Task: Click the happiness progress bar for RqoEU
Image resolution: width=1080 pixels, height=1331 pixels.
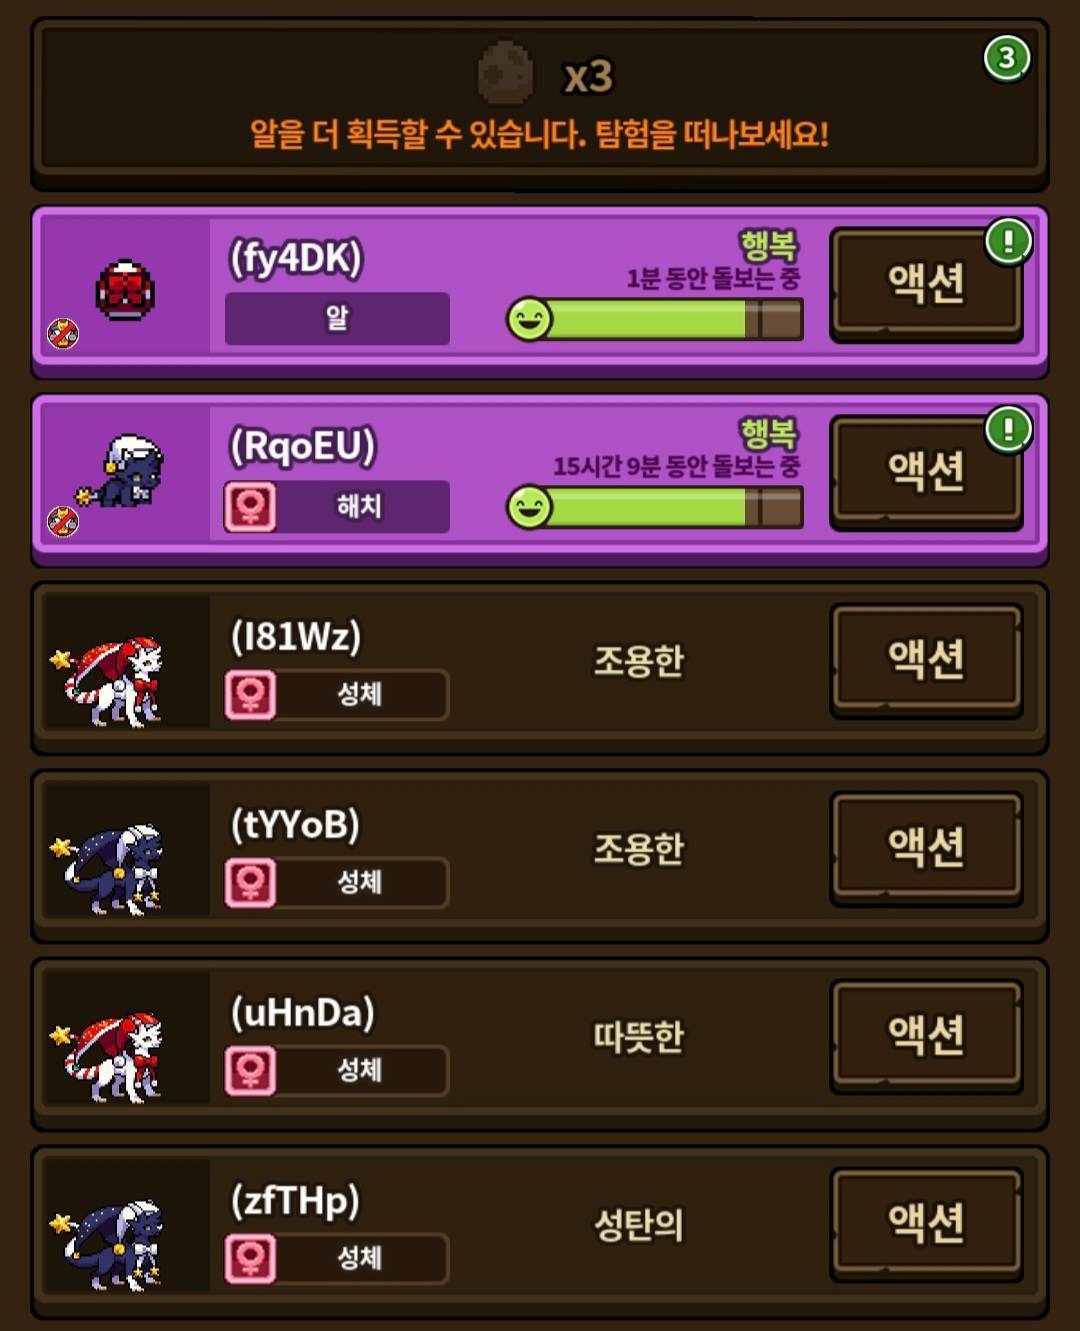Action: click(655, 508)
